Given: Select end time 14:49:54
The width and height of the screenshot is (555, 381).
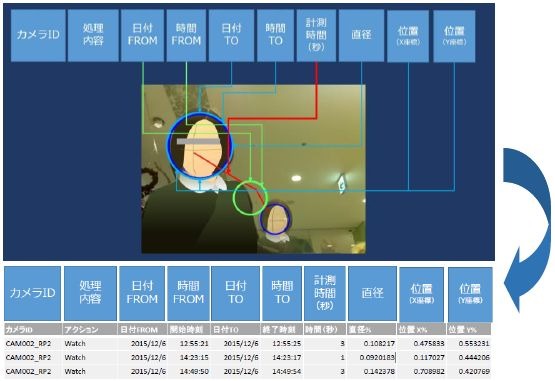Looking at the screenshot, I should pyautogui.click(x=287, y=371).
